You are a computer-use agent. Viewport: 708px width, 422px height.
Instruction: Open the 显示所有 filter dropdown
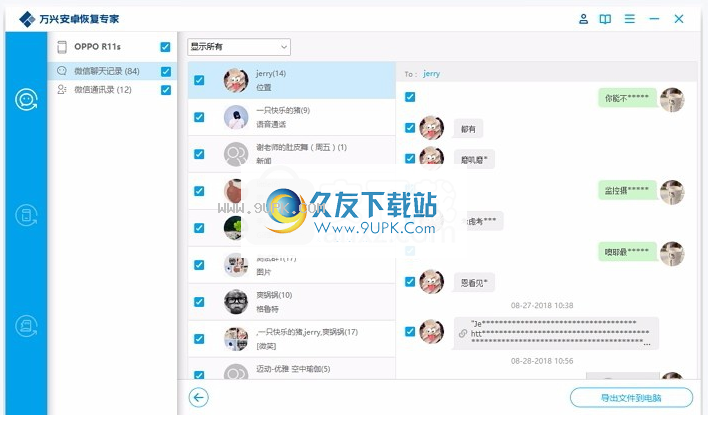tap(239, 47)
